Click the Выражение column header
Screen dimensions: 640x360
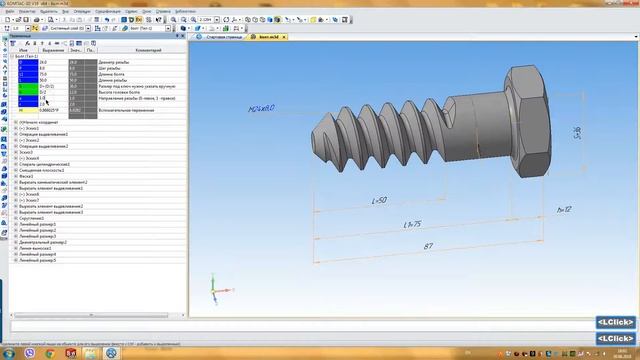click(x=53, y=50)
